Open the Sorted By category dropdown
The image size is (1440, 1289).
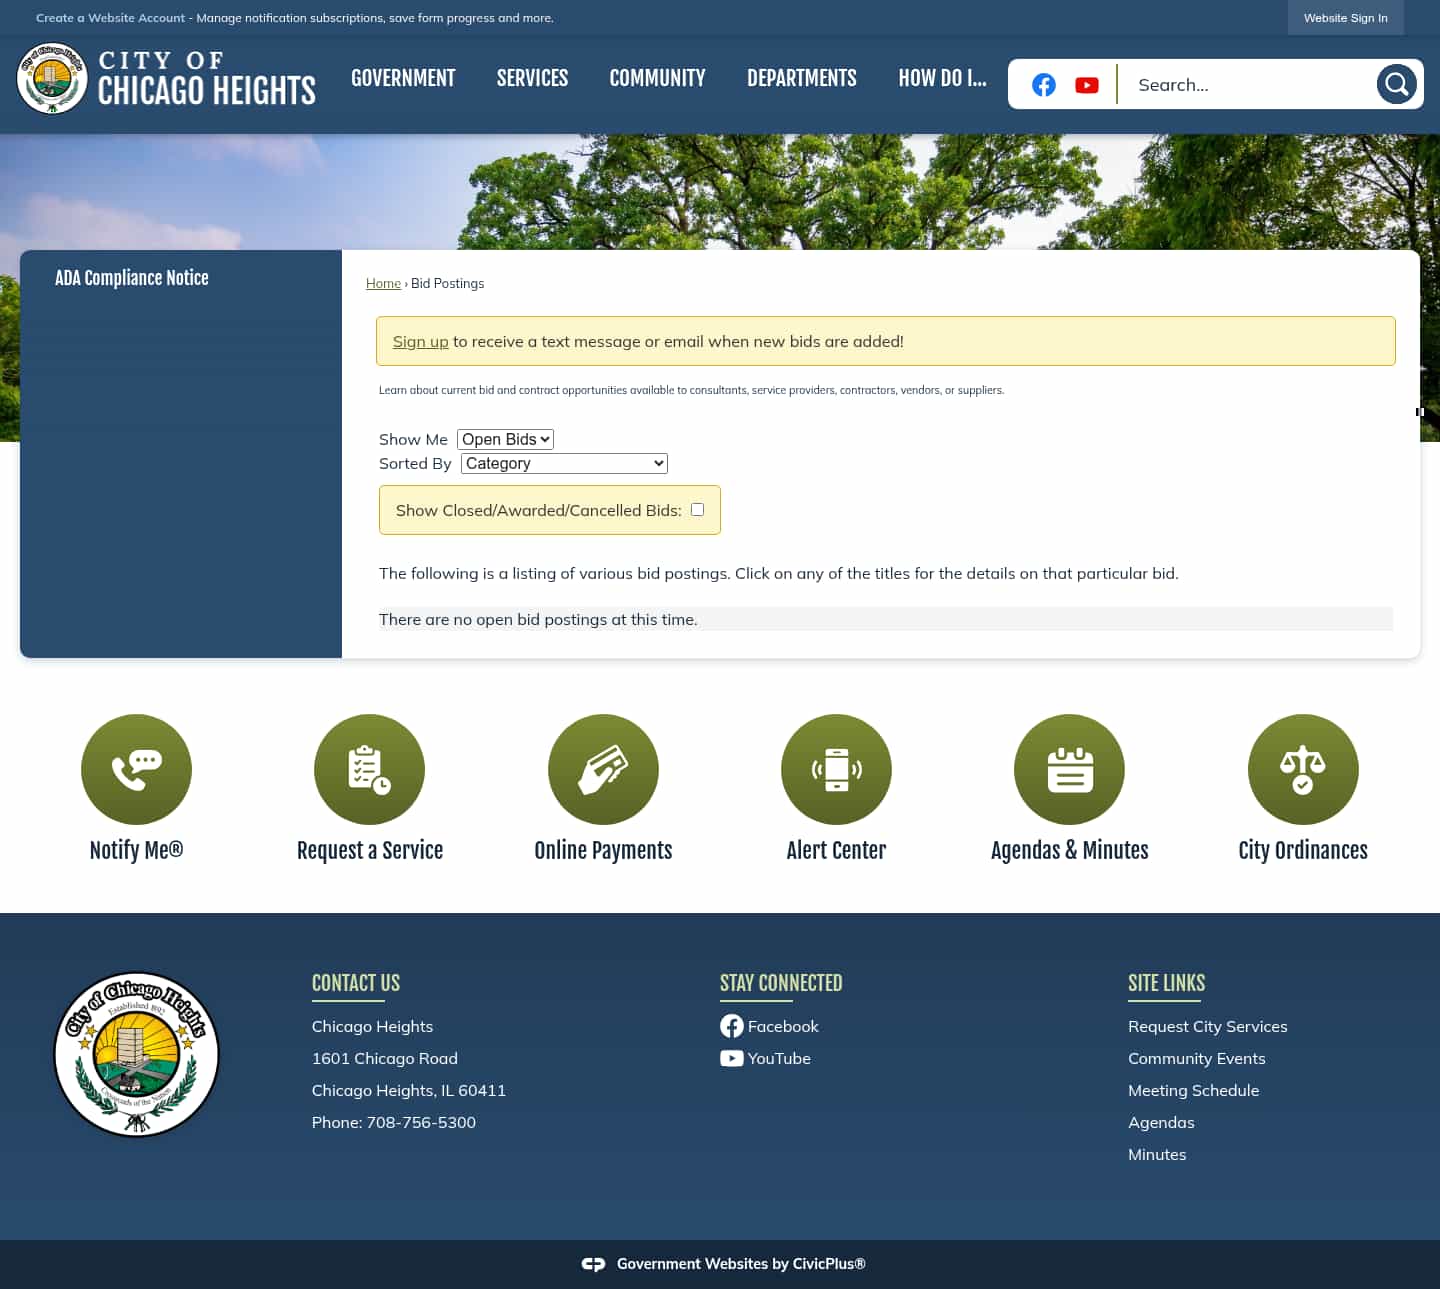pos(563,463)
